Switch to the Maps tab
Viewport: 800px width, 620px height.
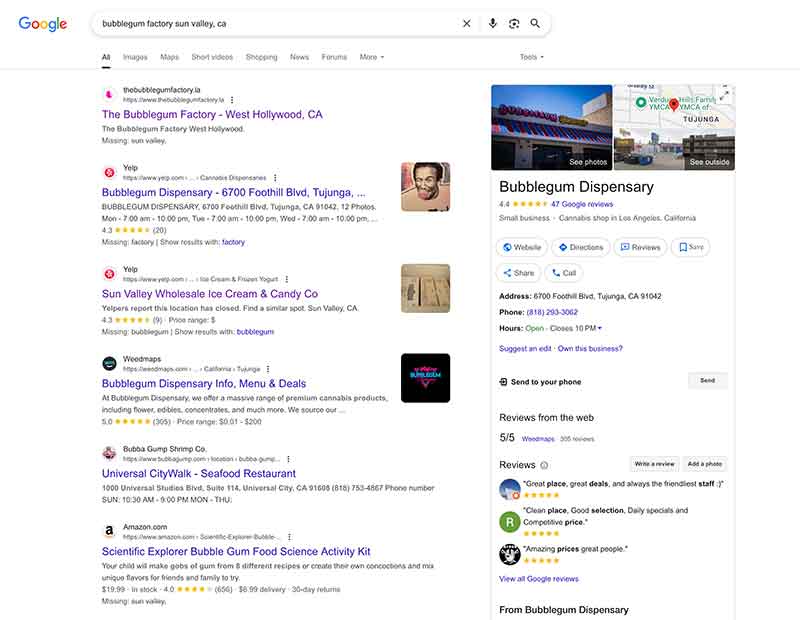coord(169,57)
